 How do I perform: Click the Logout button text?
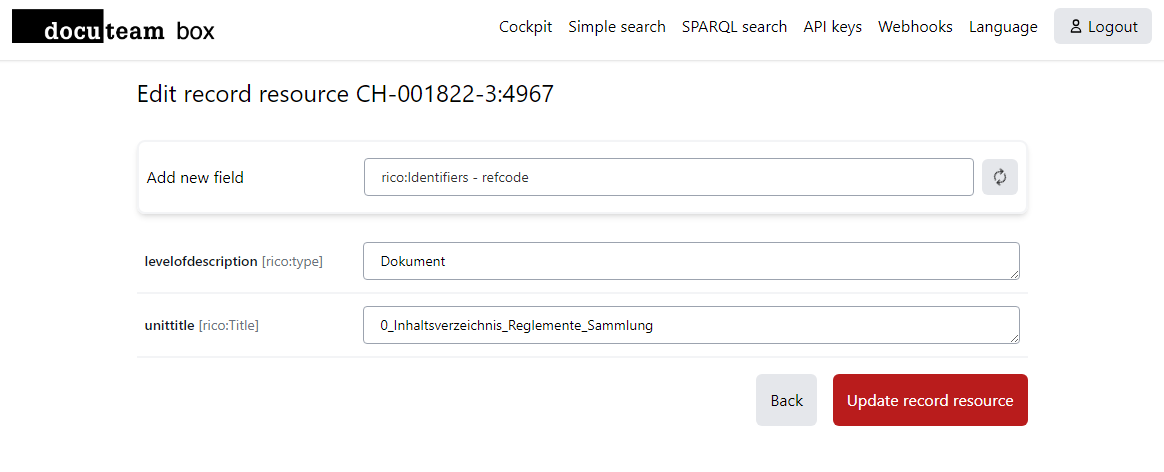click(1113, 27)
